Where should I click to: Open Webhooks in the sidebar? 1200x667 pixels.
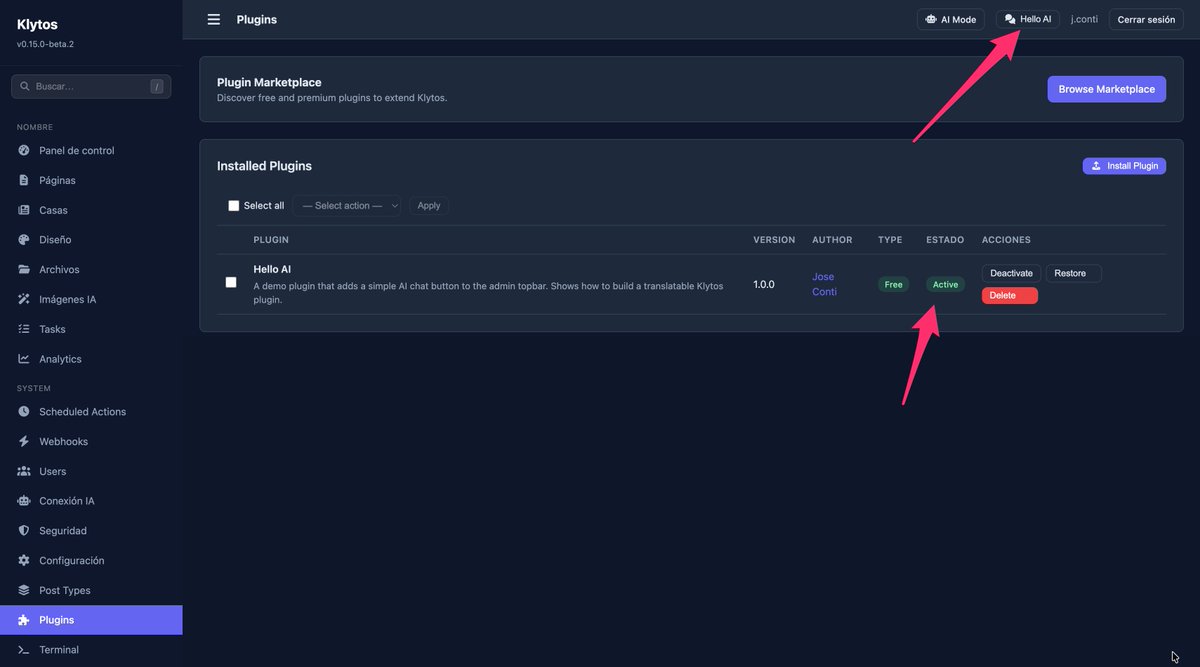click(x=91, y=441)
